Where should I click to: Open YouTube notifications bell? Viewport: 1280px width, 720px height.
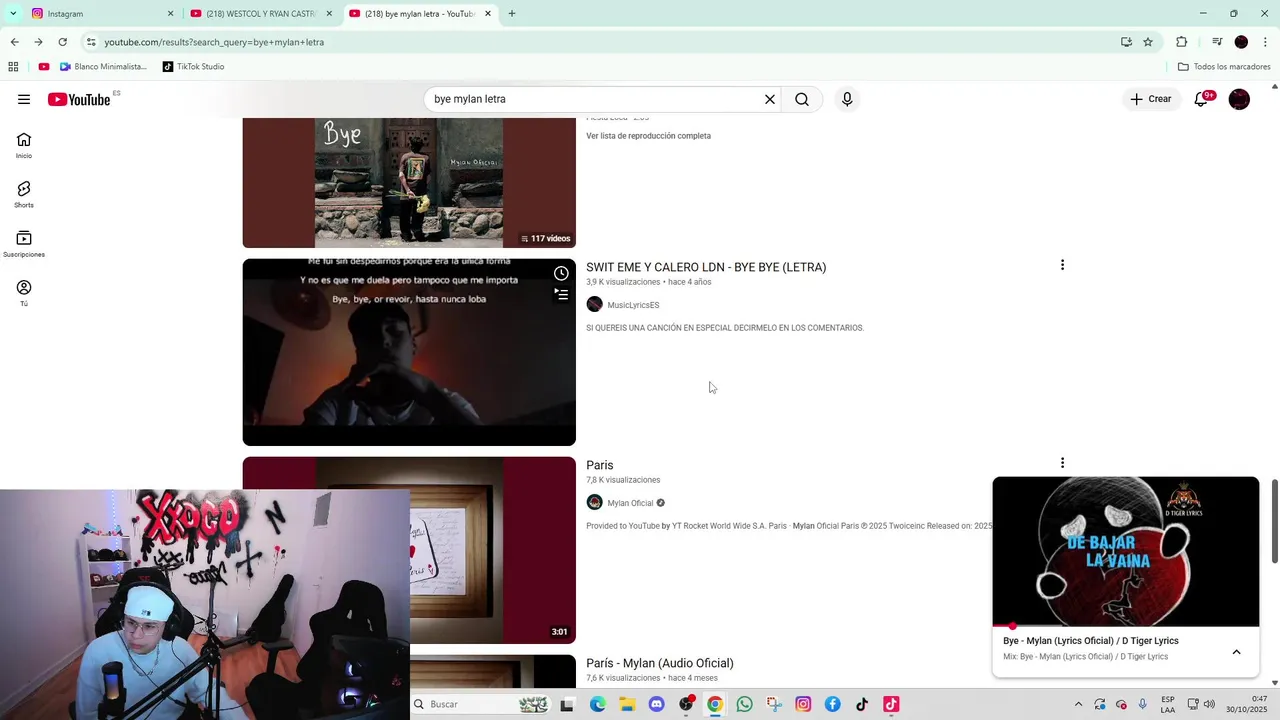pyautogui.click(x=1202, y=99)
